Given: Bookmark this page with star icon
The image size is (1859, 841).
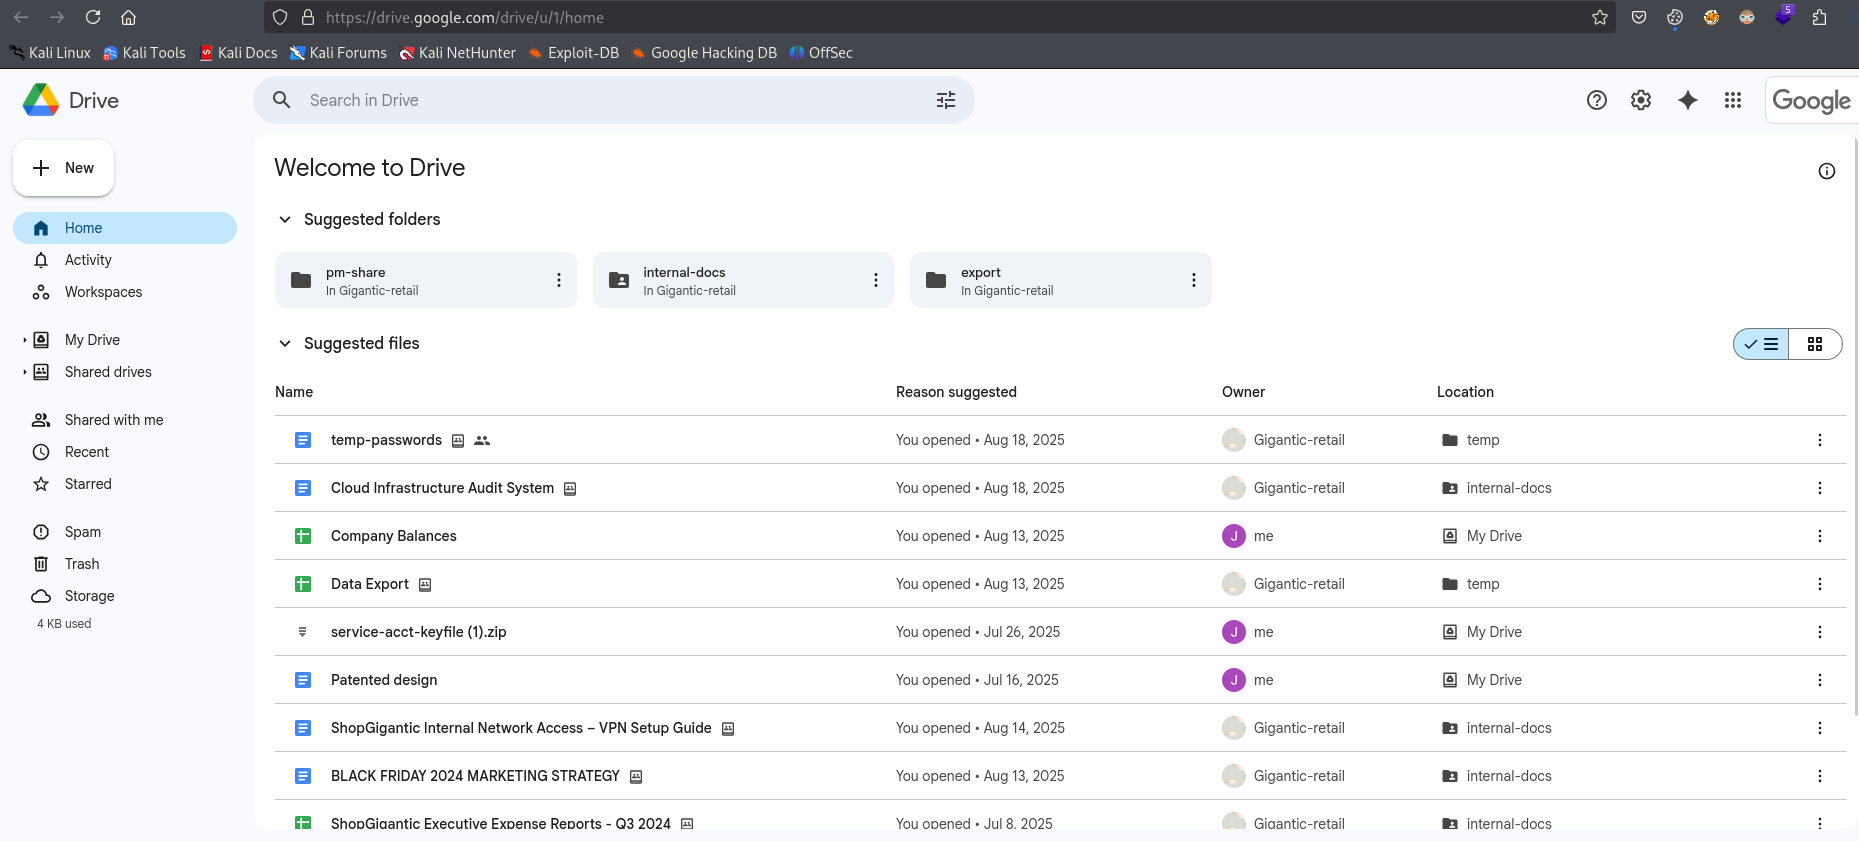Looking at the screenshot, I should 1600,17.
